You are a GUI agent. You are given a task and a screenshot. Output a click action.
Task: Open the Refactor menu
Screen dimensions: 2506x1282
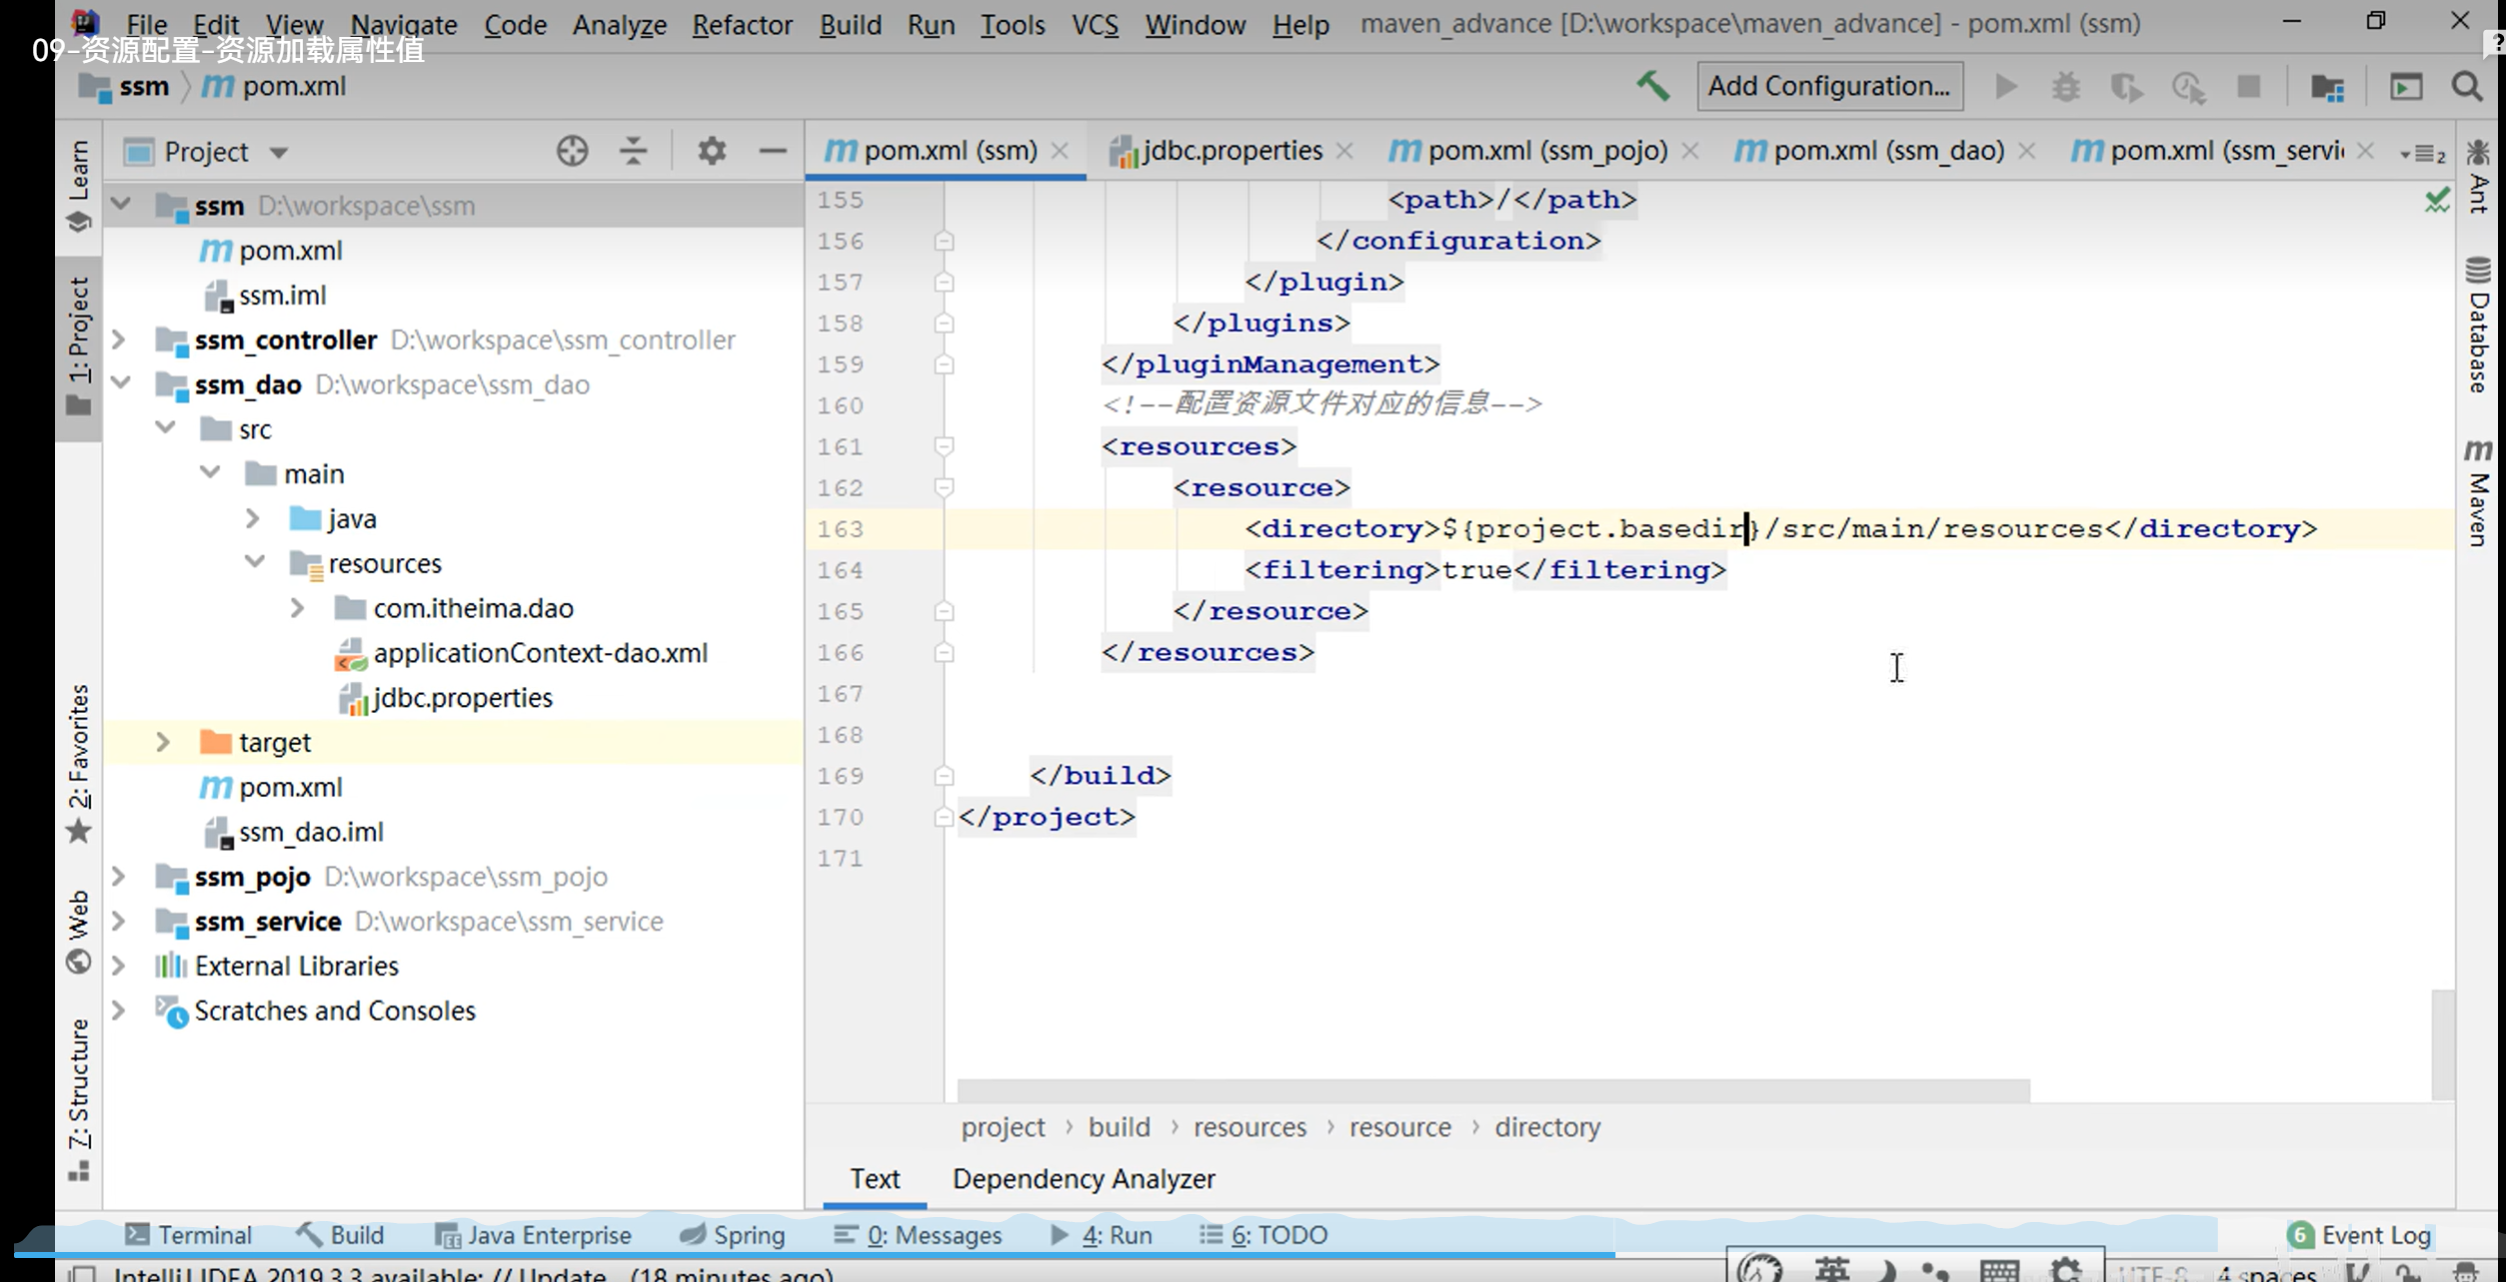click(x=741, y=24)
